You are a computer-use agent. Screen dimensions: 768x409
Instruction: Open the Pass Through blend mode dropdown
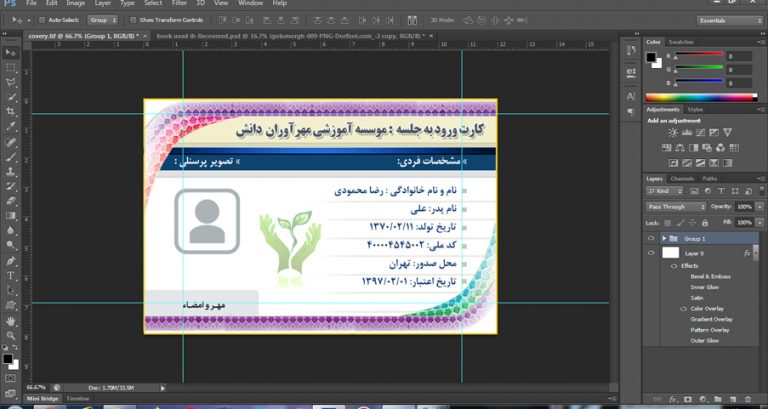676,207
